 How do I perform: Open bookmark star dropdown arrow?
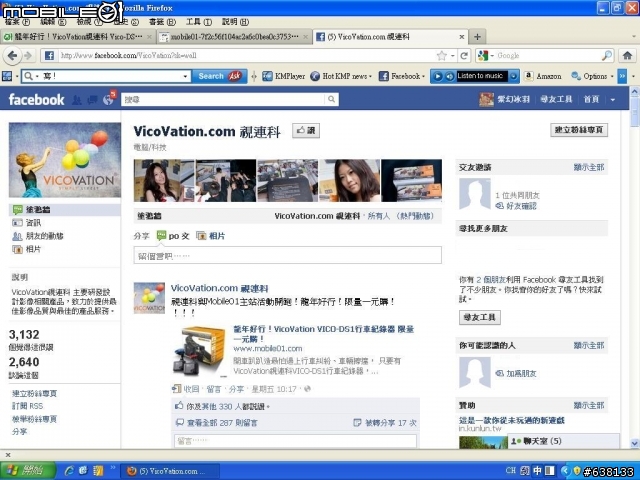click(453, 56)
